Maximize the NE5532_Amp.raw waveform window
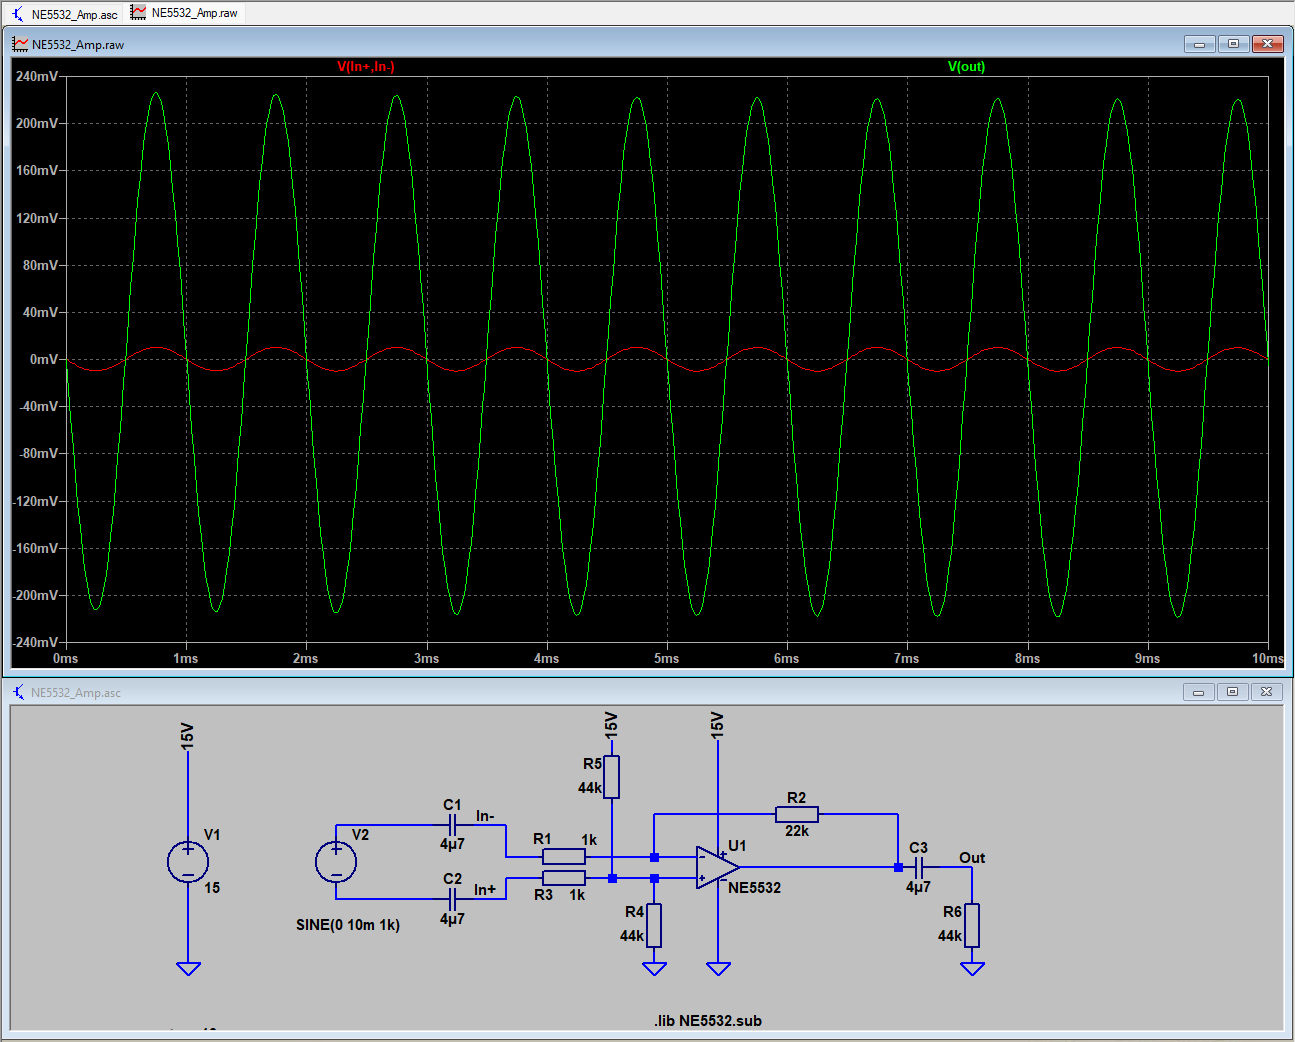Image resolution: width=1295 pixels, height=1042 pixels. (x=1233, y=44)
